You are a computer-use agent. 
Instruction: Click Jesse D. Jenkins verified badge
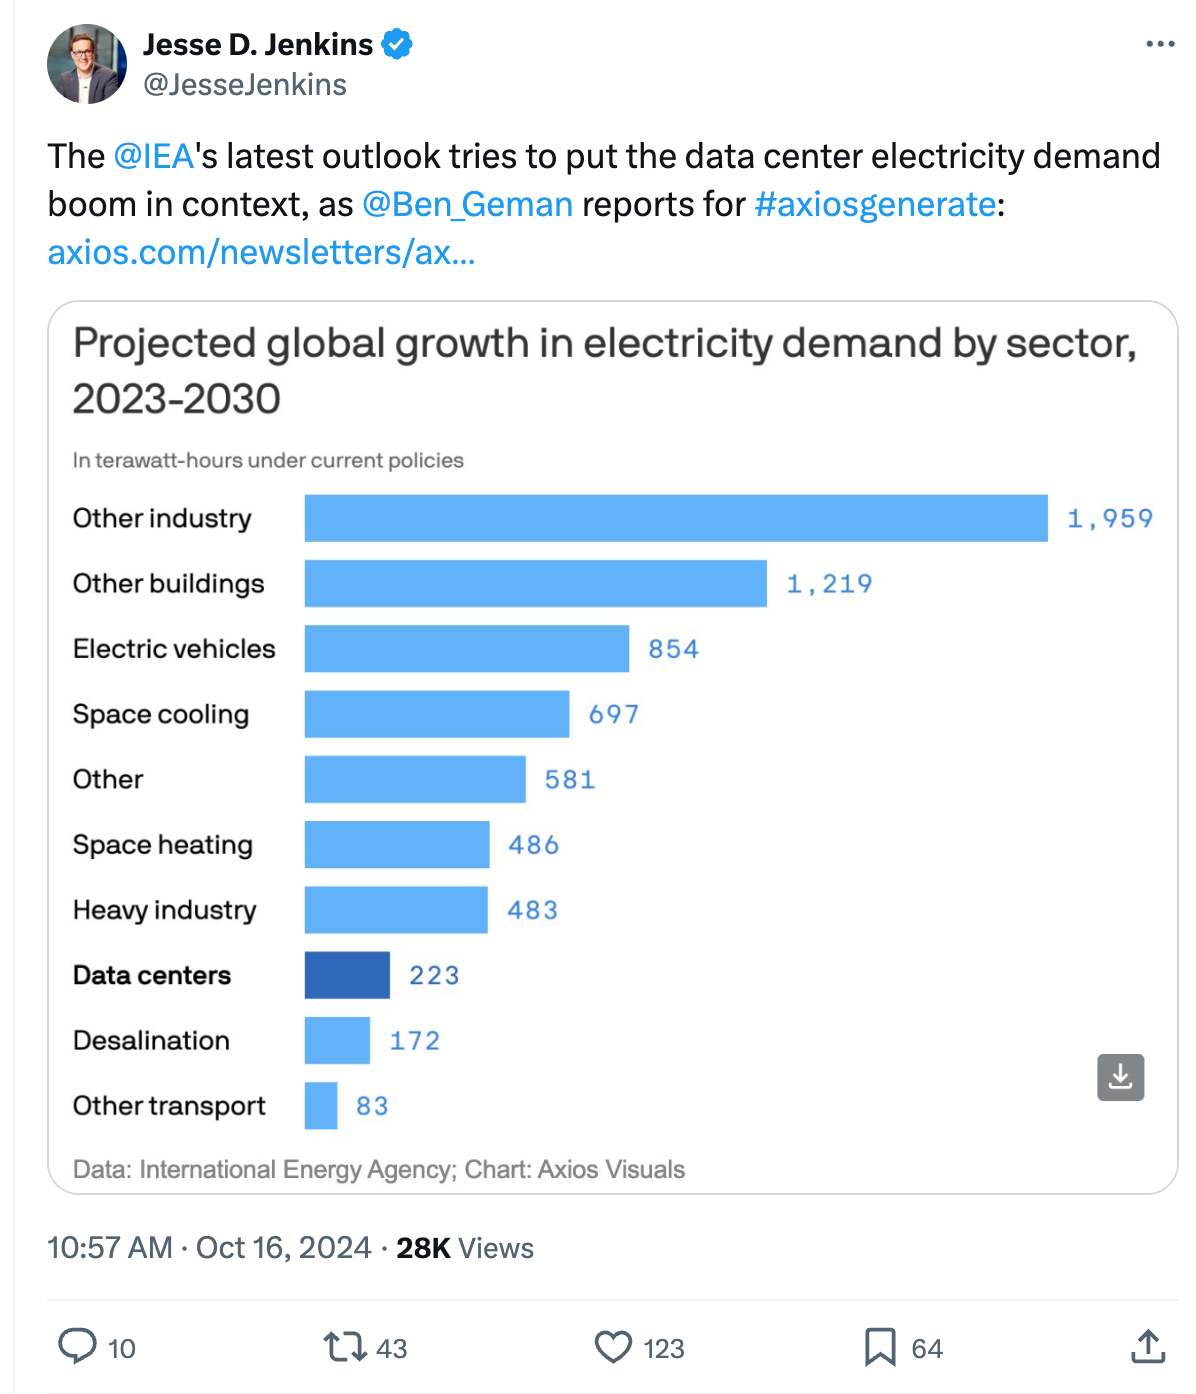pos(397,43)
